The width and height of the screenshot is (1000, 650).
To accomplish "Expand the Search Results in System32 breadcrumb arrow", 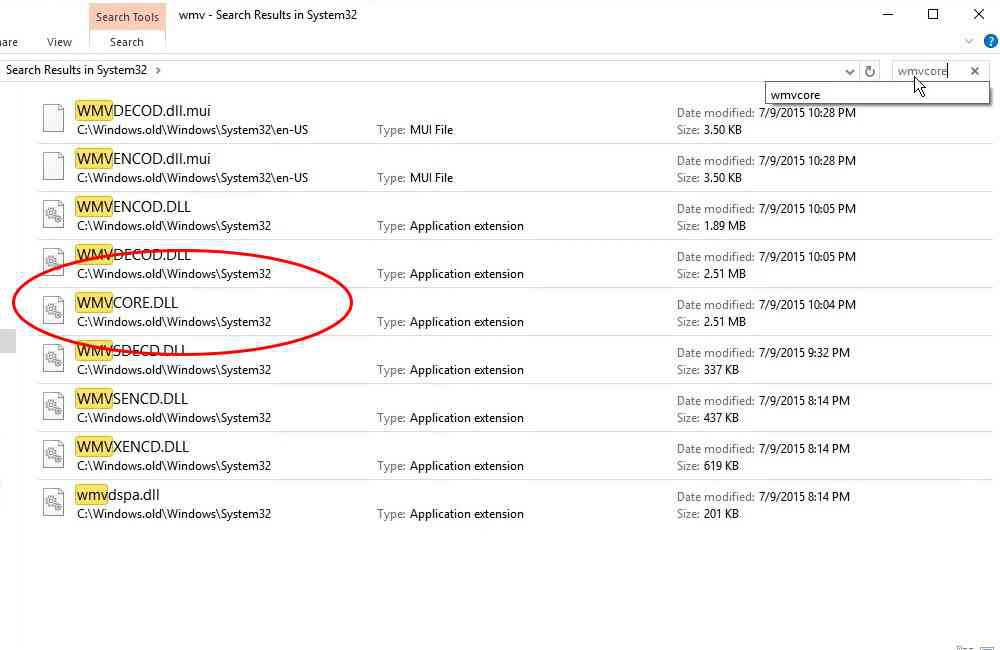I will click(158, 70).
